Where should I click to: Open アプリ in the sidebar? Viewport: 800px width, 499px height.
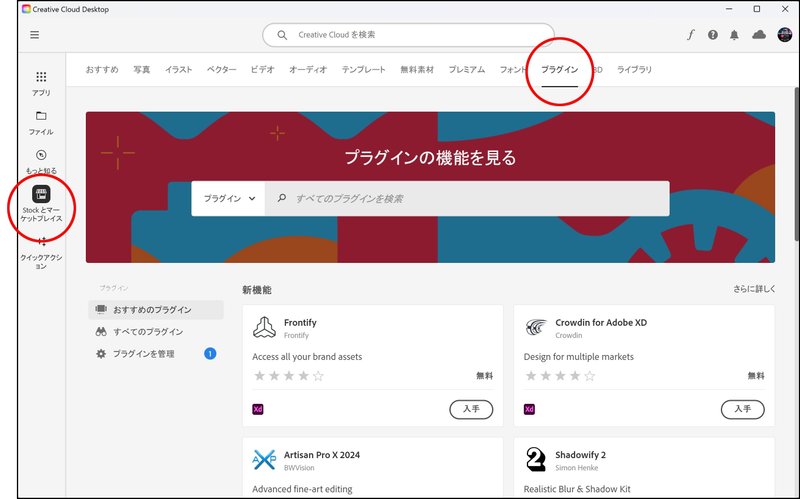41,83
